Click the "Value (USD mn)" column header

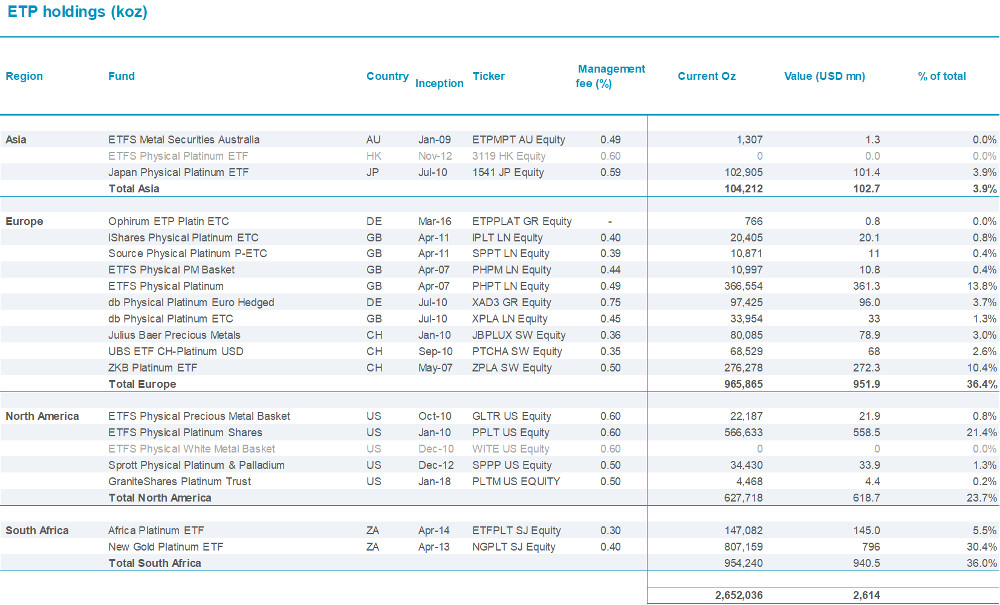(x=825, y=77)
